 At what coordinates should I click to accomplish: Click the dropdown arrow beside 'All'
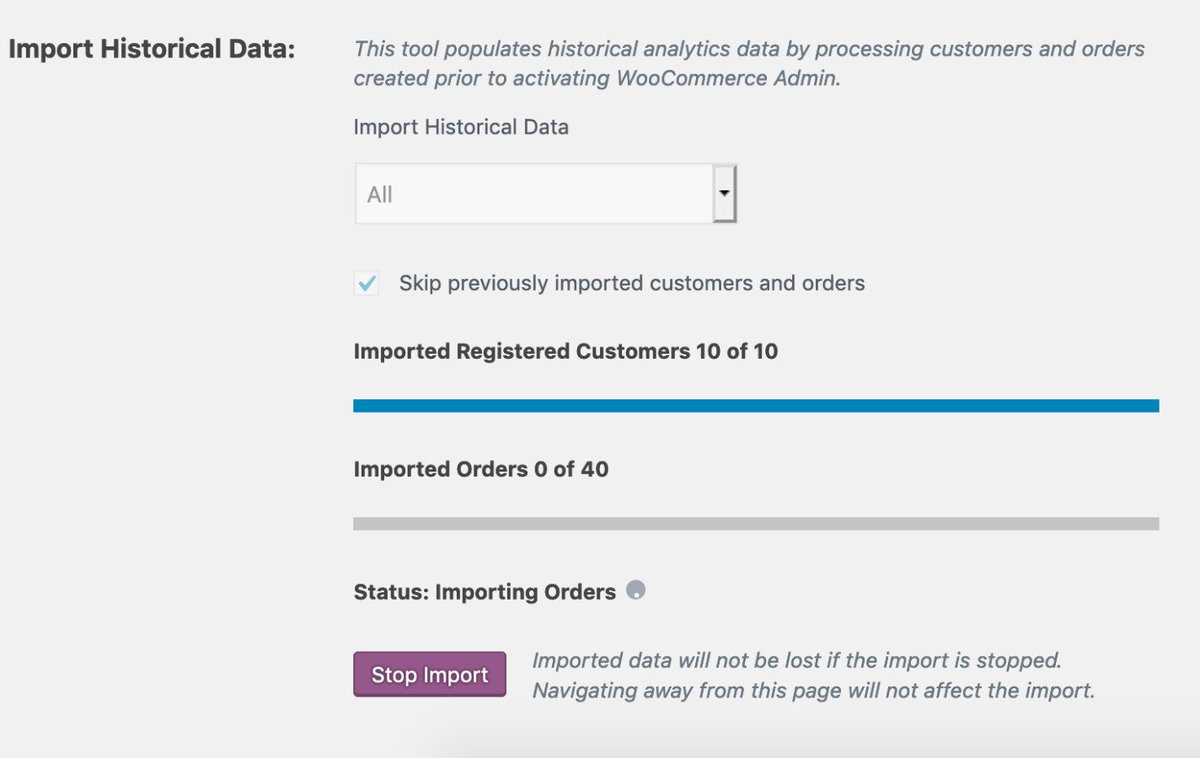tap(725, 194)
